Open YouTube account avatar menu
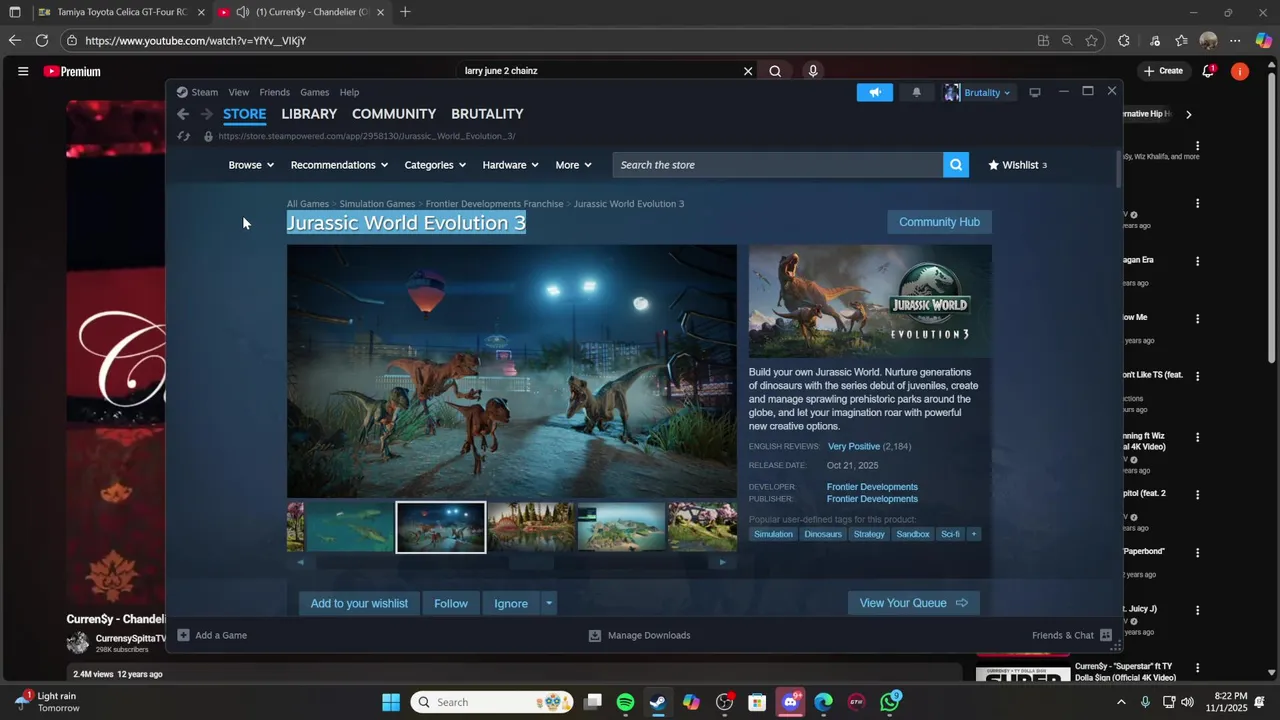Viewport: 1280px width, 720px height. (x=1240, y=71)
